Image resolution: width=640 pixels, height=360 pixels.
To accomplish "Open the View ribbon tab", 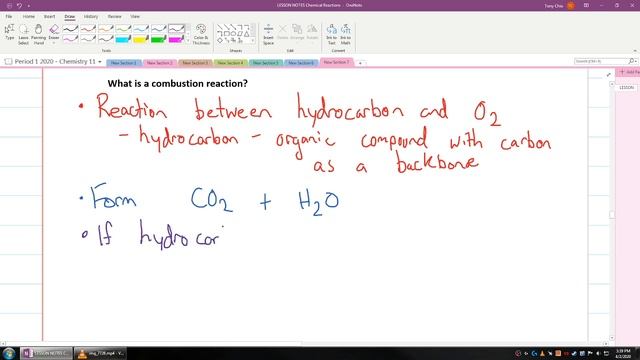I will point(135,16).
